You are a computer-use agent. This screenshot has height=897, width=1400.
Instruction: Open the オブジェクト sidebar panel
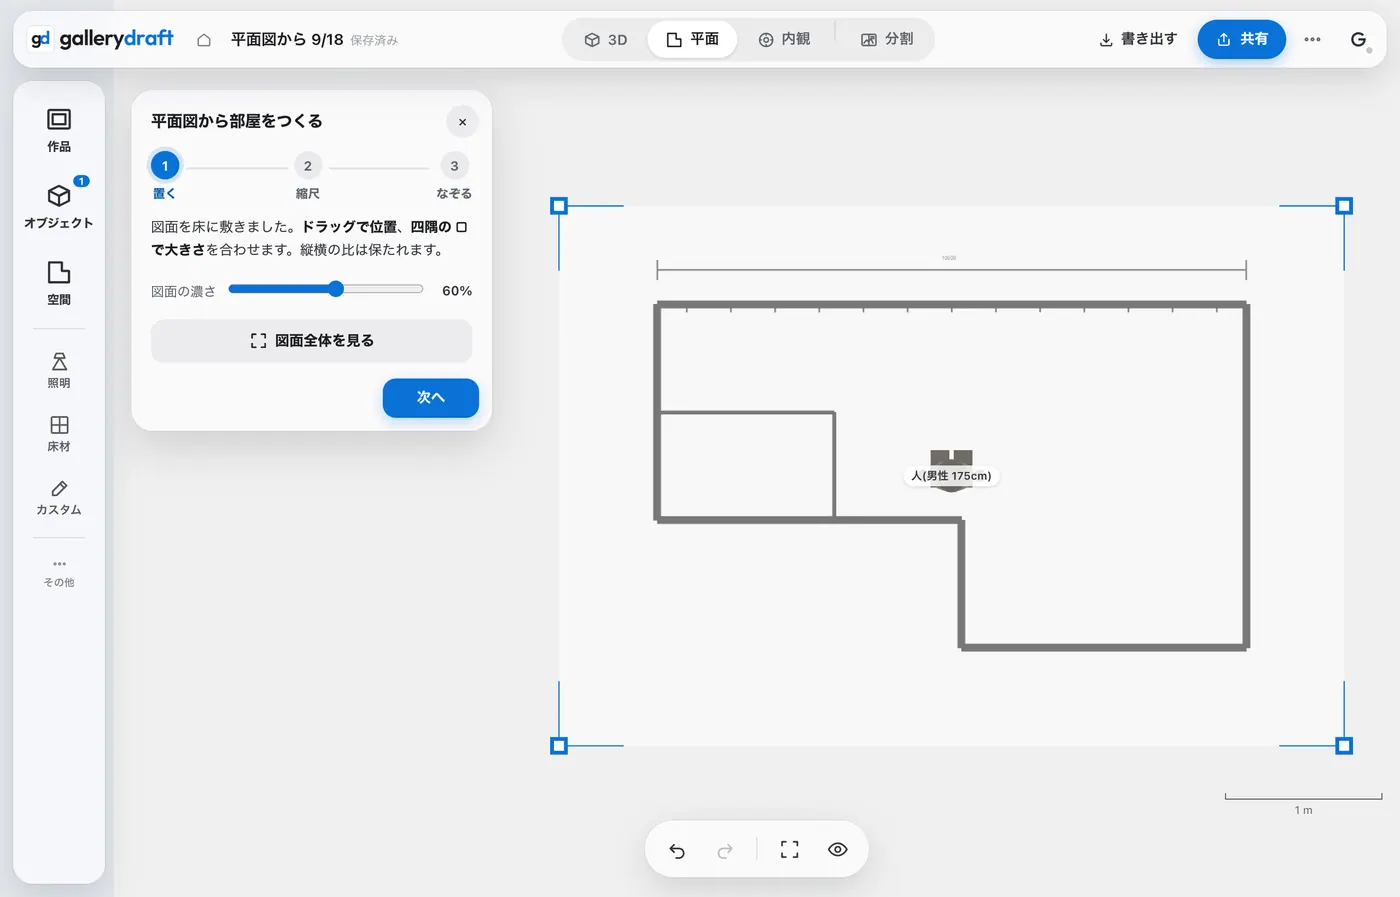click(59, 206)
